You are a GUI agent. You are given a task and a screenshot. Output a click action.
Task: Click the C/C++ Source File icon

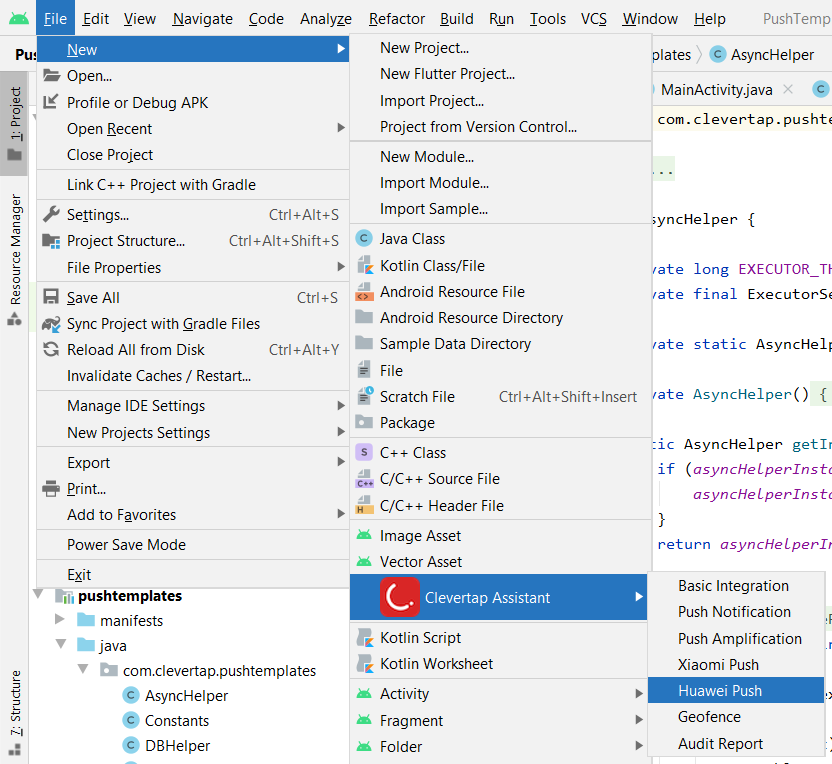coord(364,479)
